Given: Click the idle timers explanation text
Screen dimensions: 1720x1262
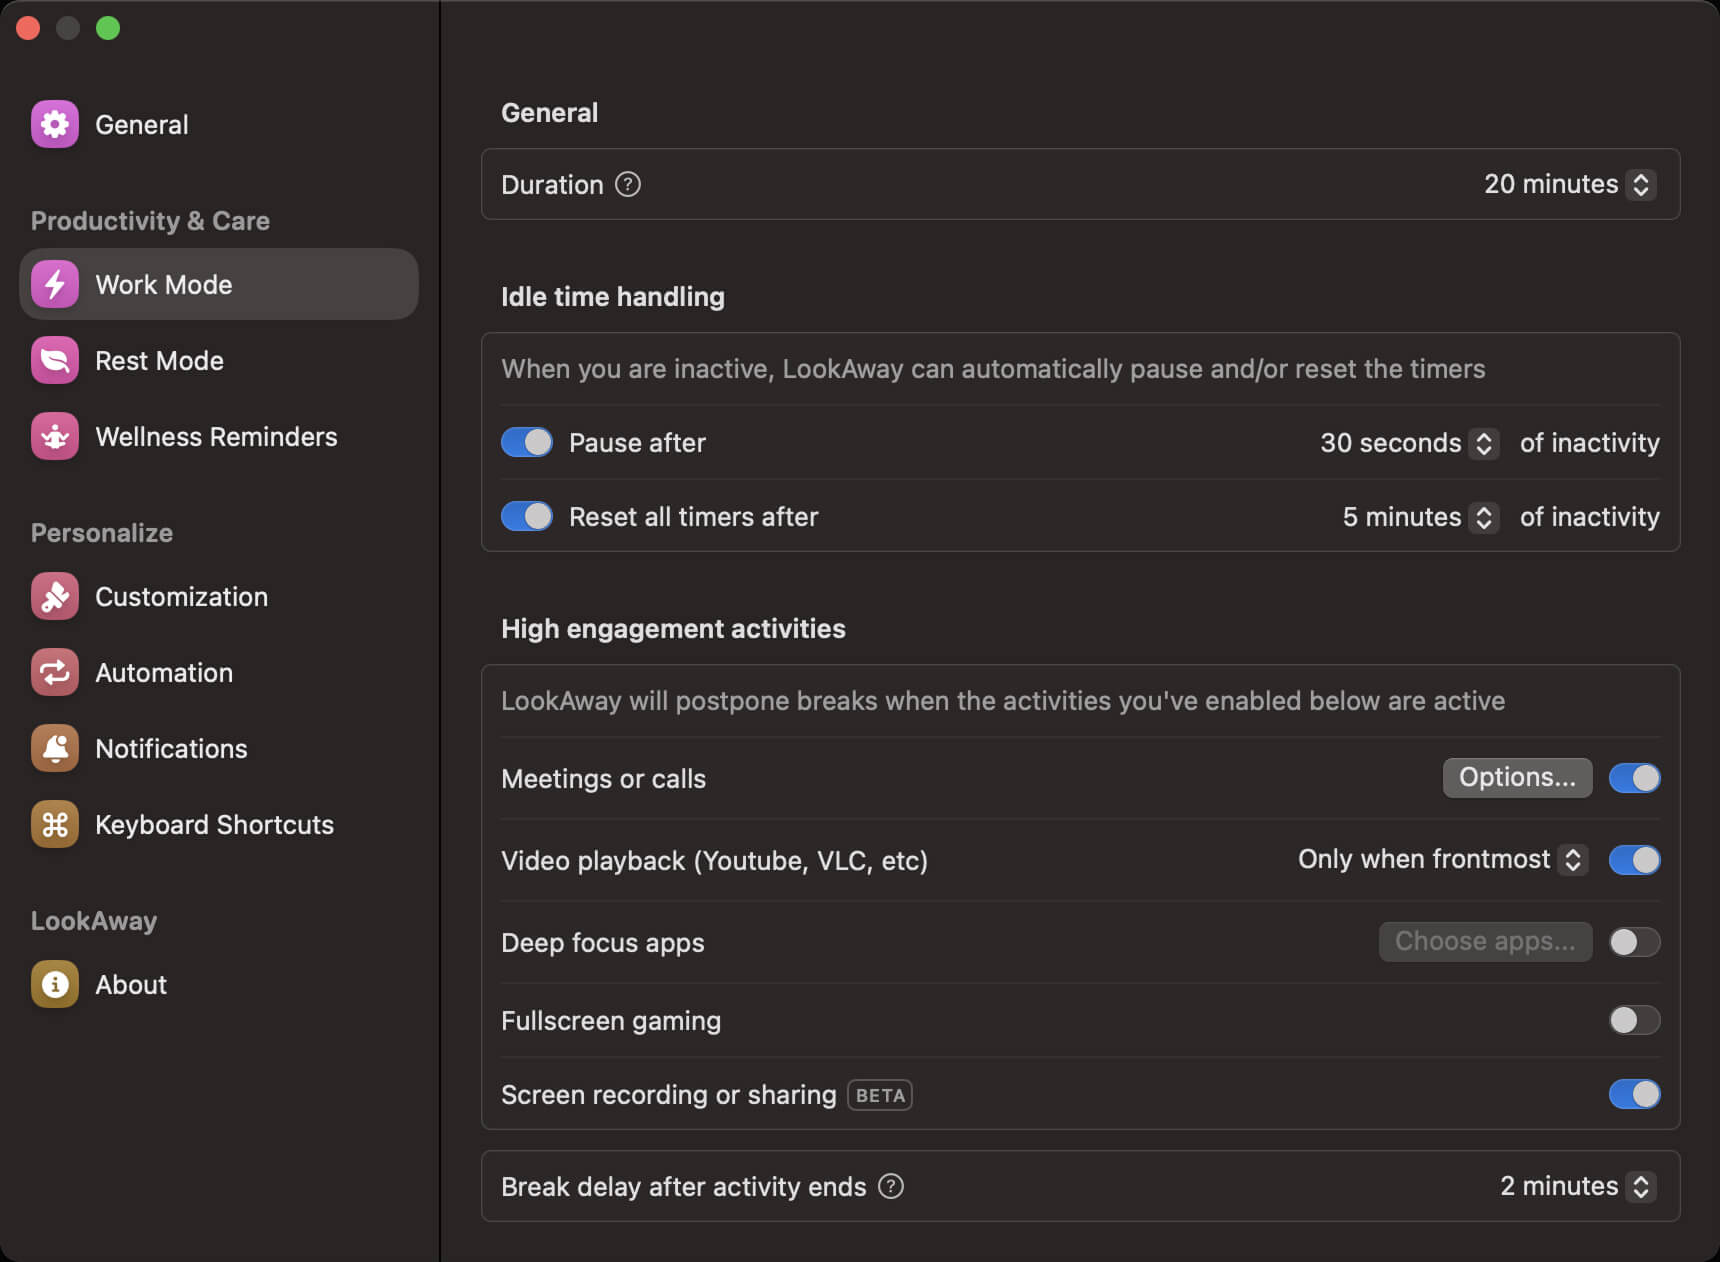Looking at the screenshot, I should tap(993, 368).
